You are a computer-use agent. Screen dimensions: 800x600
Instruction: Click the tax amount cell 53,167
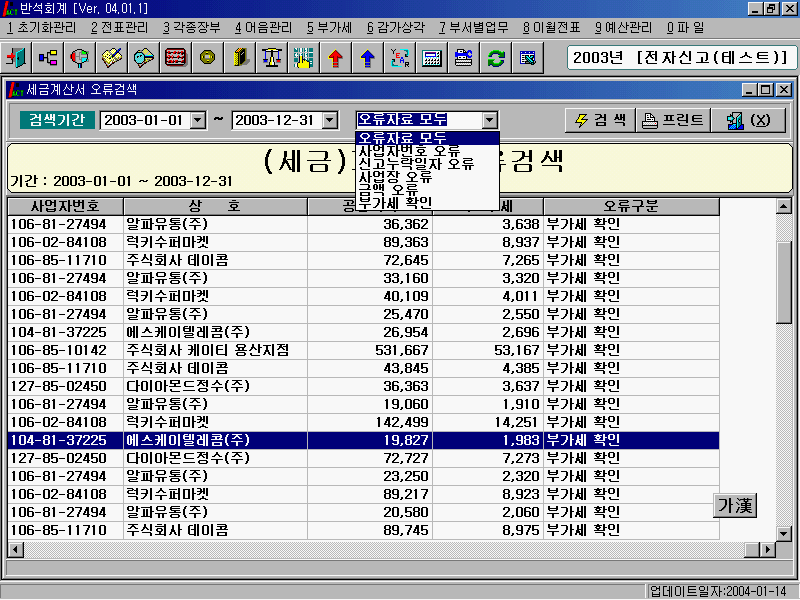pyautogui.click(x=488, y=350)
